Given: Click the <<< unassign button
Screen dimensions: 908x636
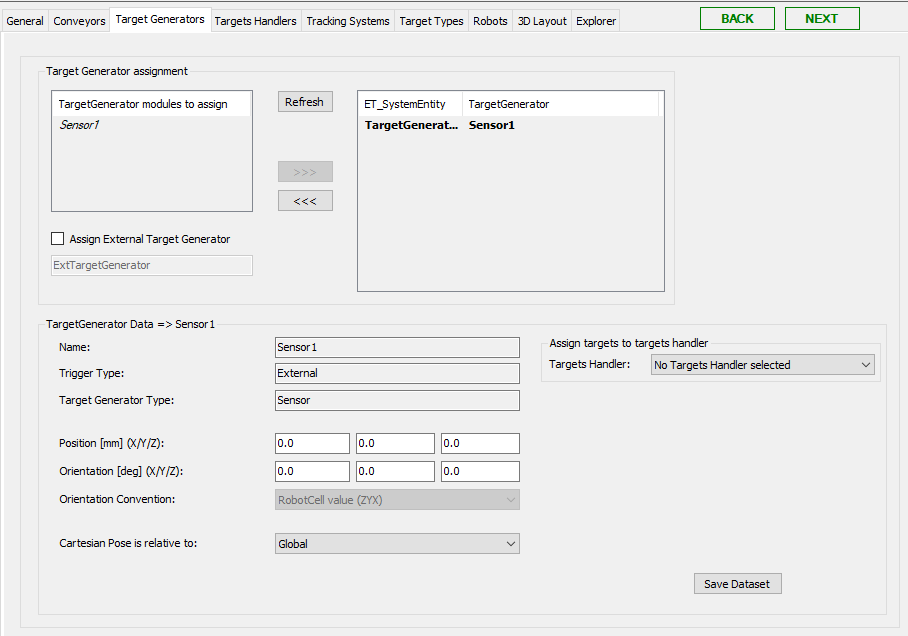Looking at the screenshot, I should [305, 201].
